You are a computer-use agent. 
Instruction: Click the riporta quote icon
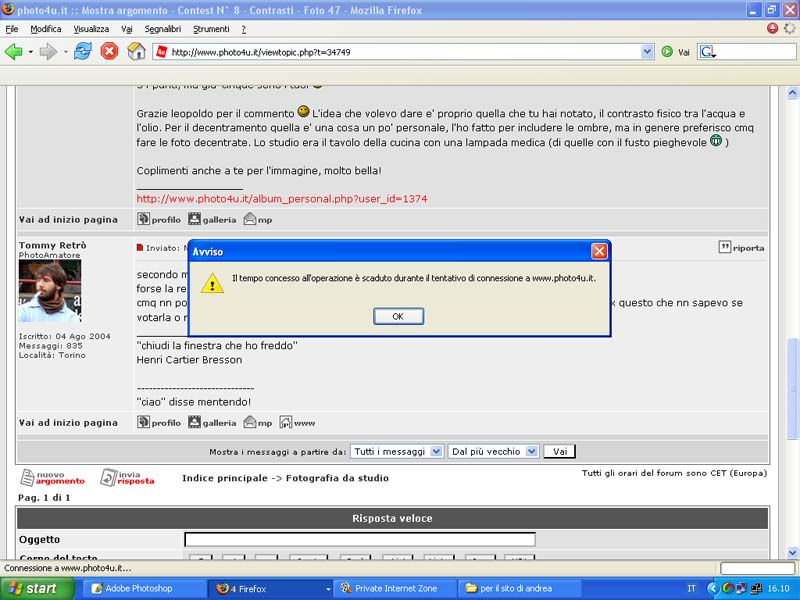coord(741,247)
